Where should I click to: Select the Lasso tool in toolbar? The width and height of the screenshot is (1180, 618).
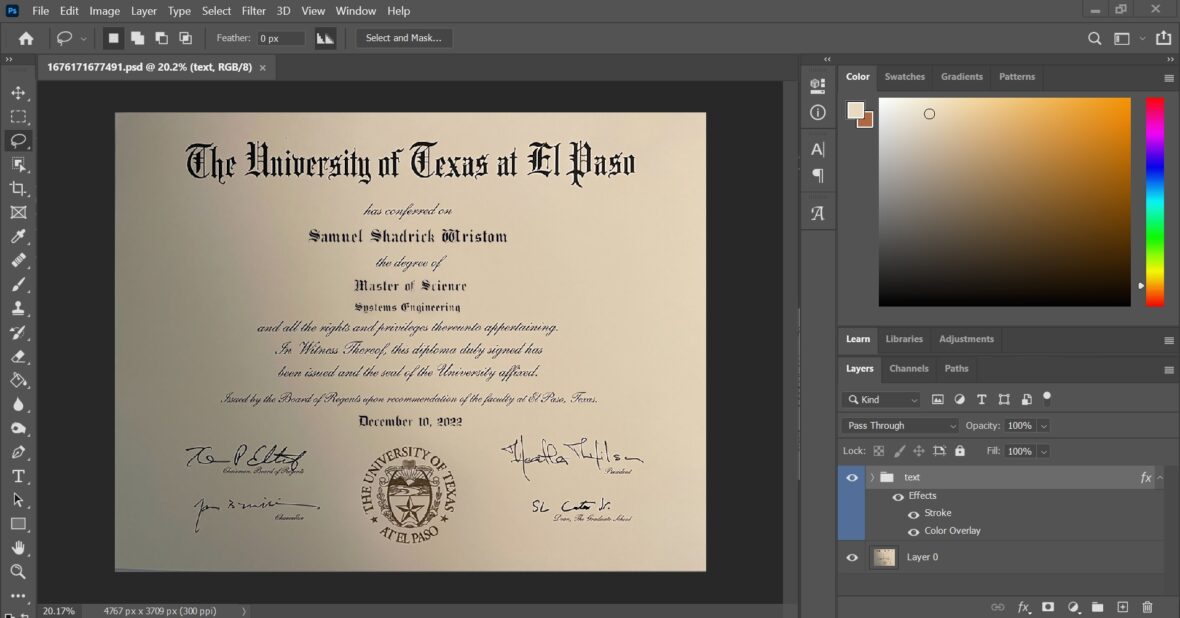coord(18,141)
